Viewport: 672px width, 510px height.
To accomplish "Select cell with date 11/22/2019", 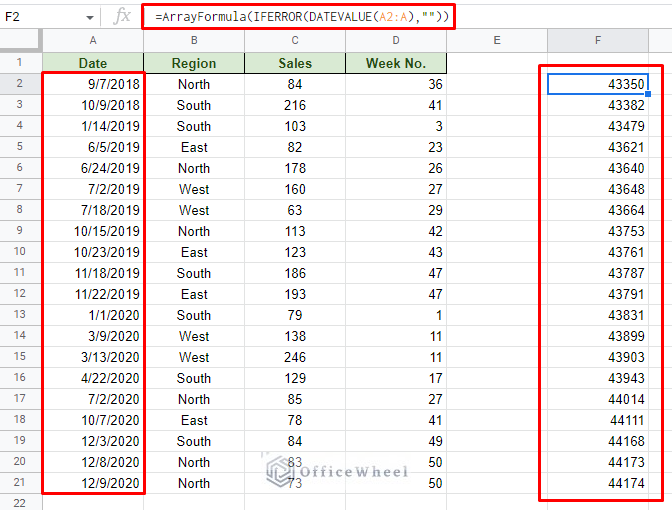I will (x=93, y=294).
